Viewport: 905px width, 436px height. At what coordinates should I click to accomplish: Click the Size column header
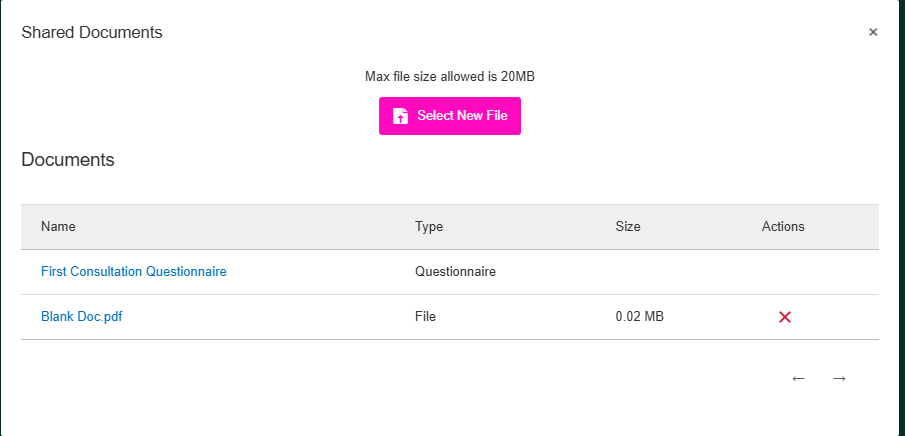628,226
